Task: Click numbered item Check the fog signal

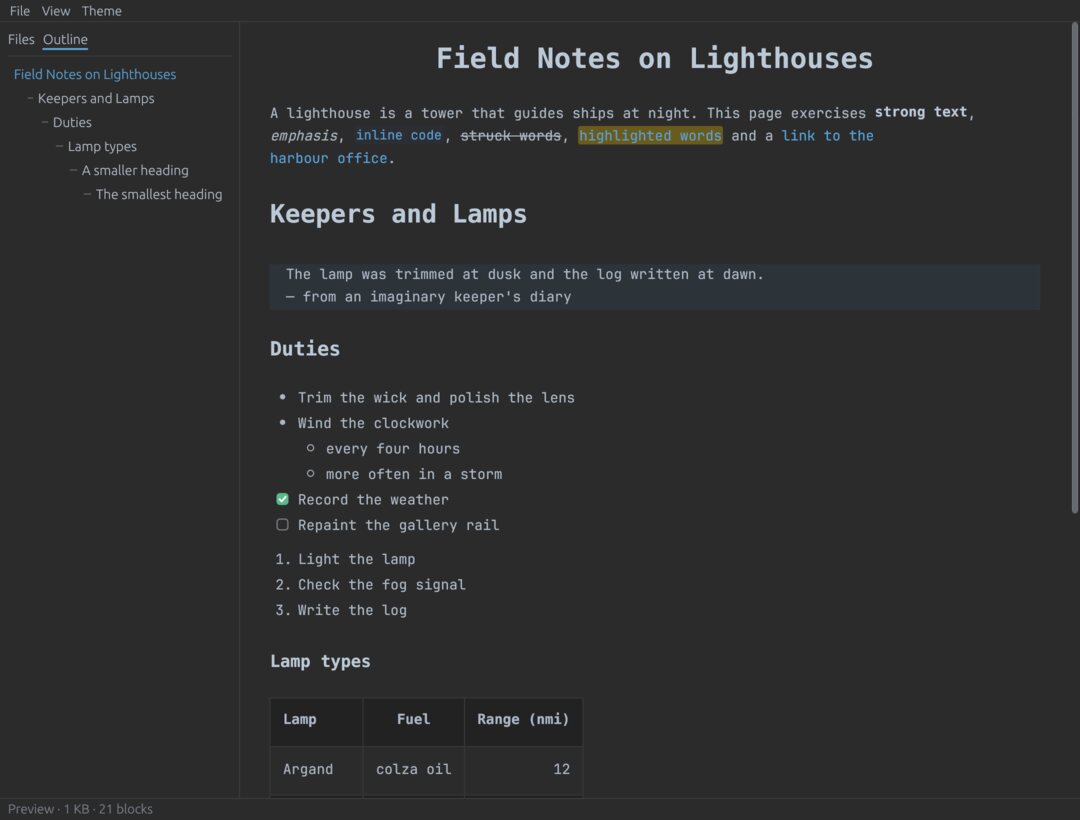Action: 382,585
